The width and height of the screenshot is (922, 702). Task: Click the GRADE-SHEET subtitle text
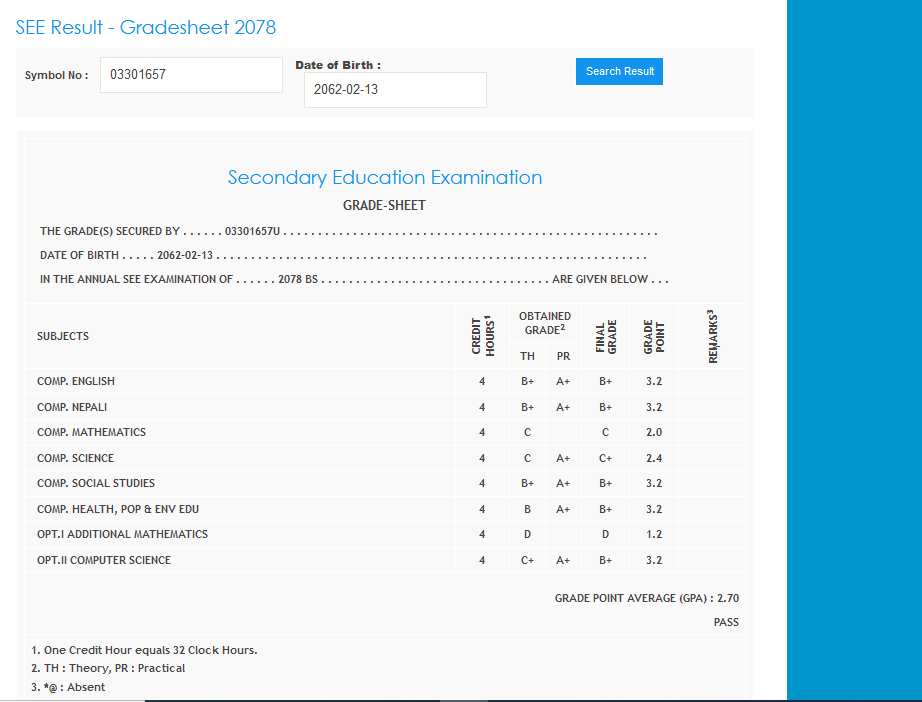tap(384, 206)
